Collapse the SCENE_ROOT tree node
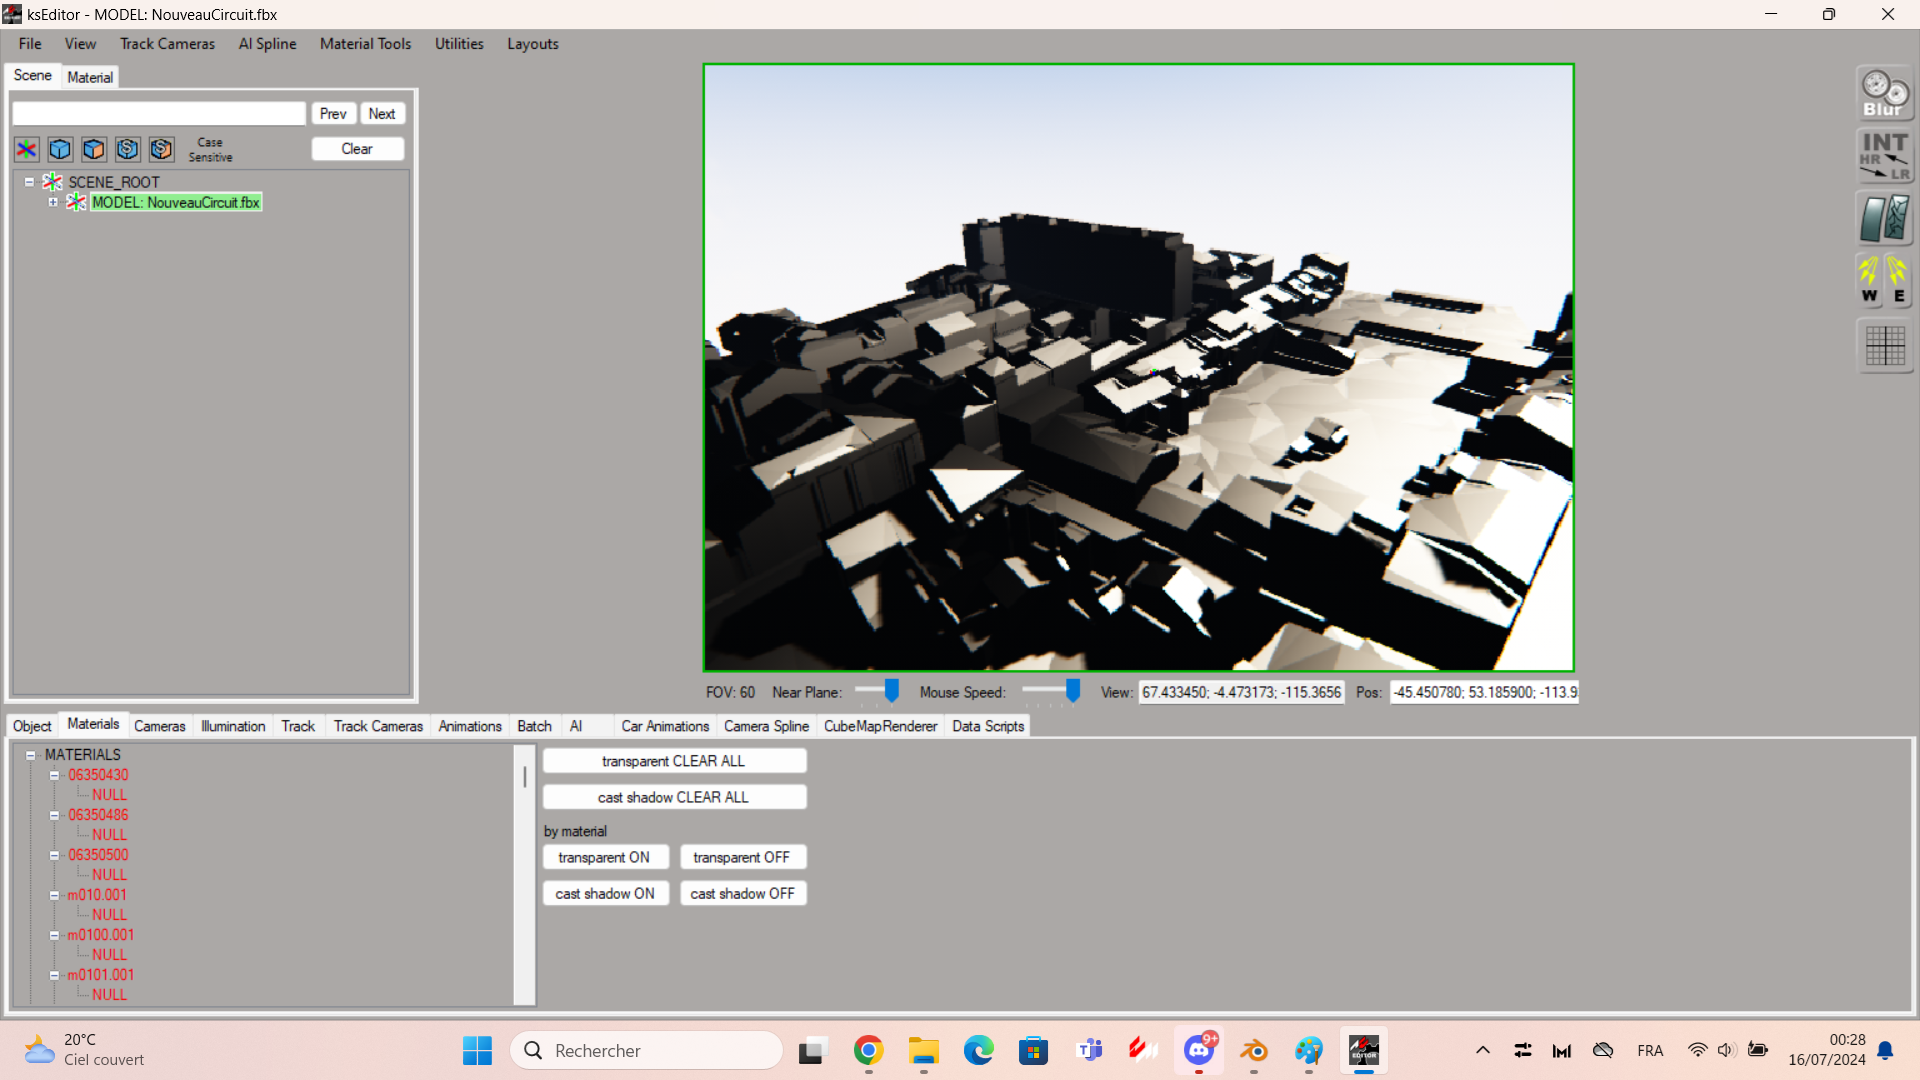 pyautogui.click(x=30, y=182)
